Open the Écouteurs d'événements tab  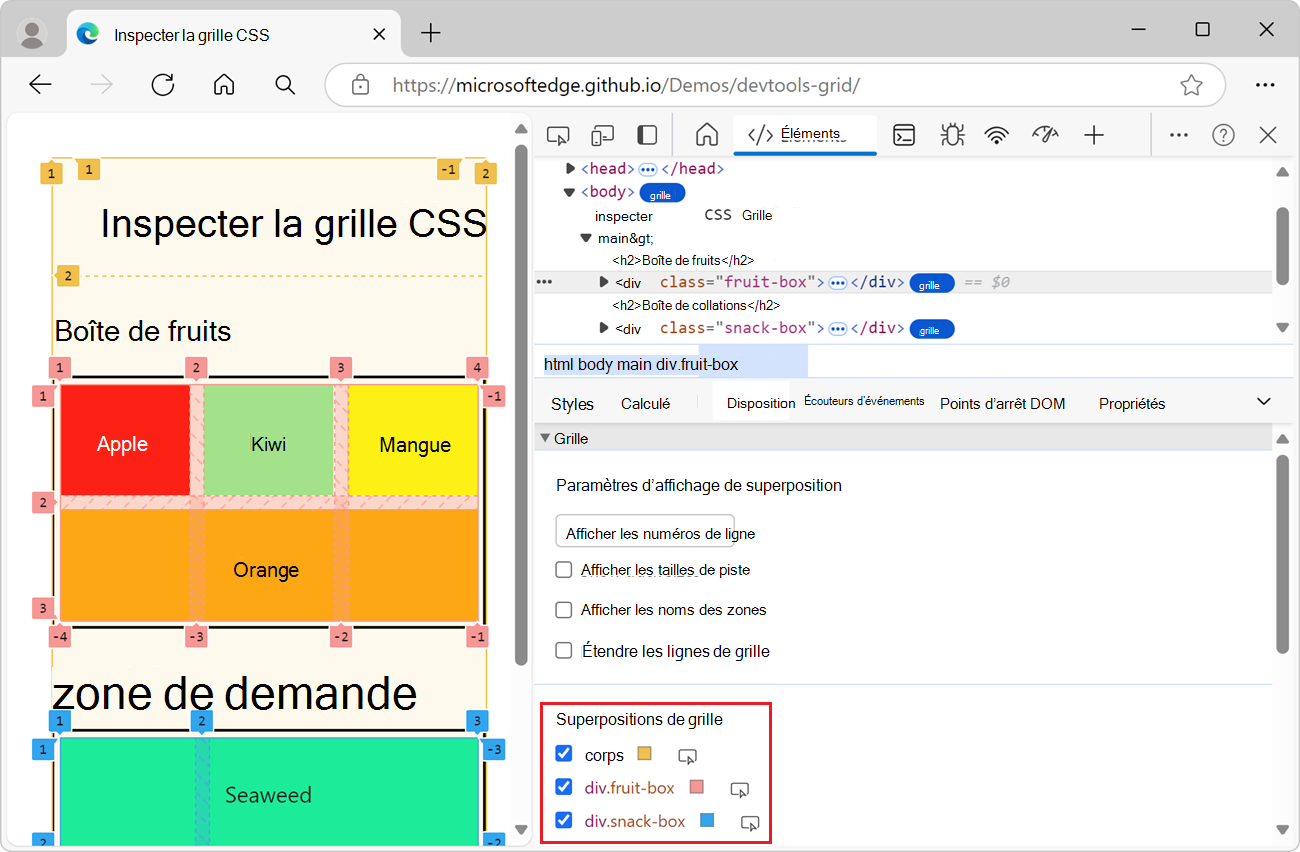[x=861, y=401]
